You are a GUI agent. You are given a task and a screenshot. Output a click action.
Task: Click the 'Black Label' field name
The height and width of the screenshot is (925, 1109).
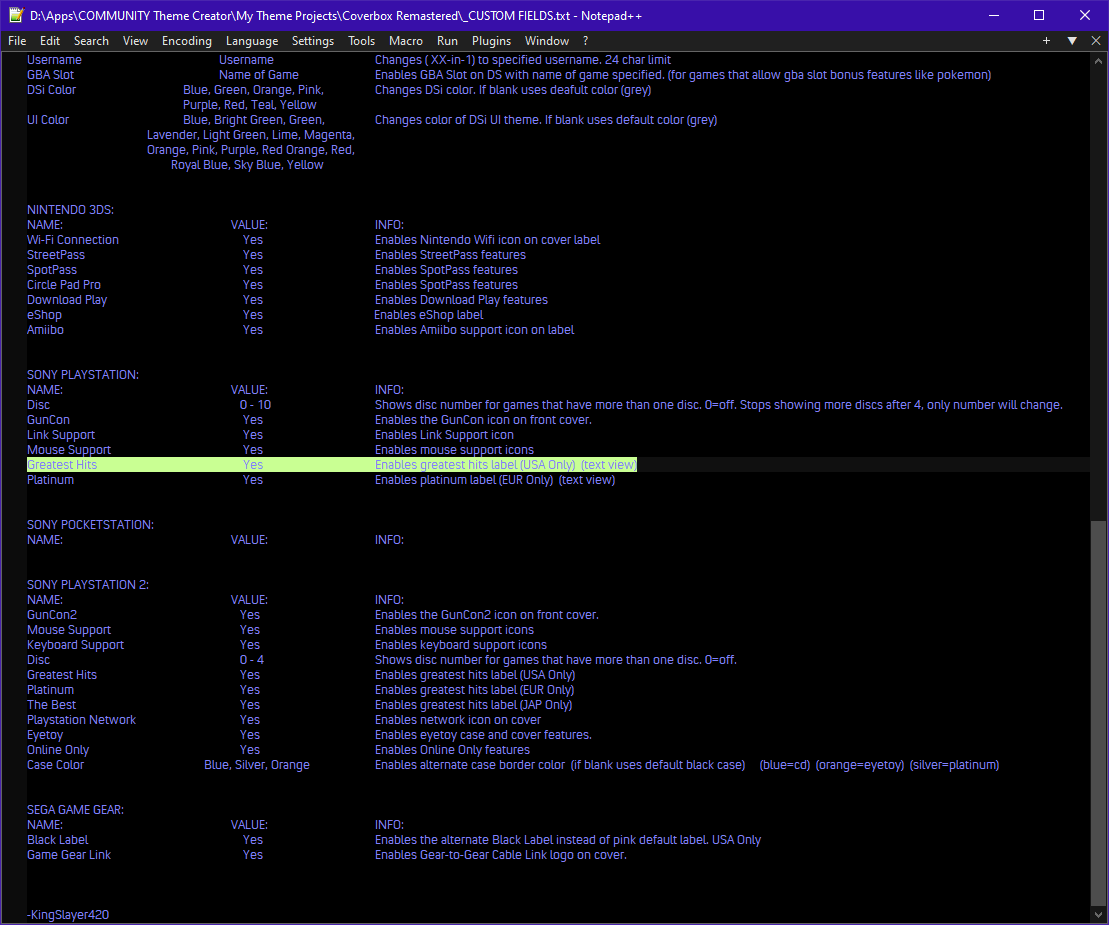click(57, 839)
